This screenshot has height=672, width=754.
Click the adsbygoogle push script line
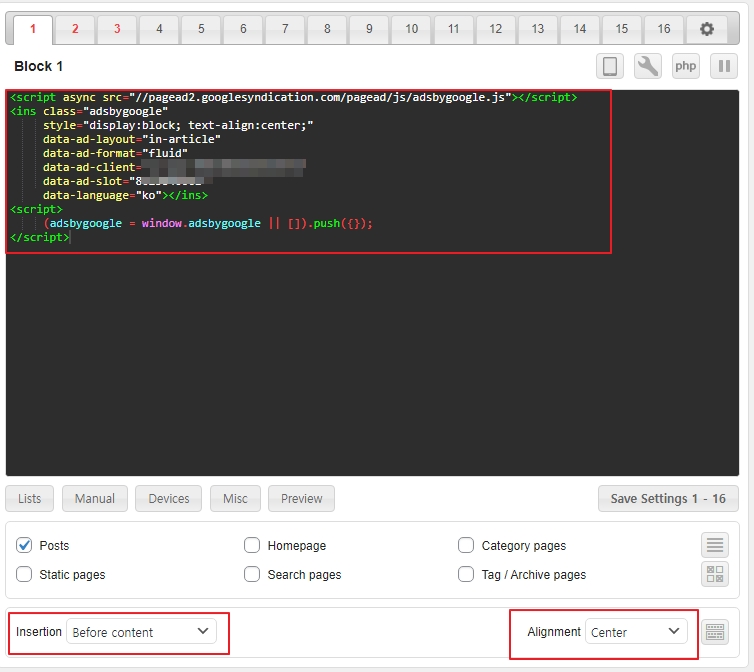[208, 223]
